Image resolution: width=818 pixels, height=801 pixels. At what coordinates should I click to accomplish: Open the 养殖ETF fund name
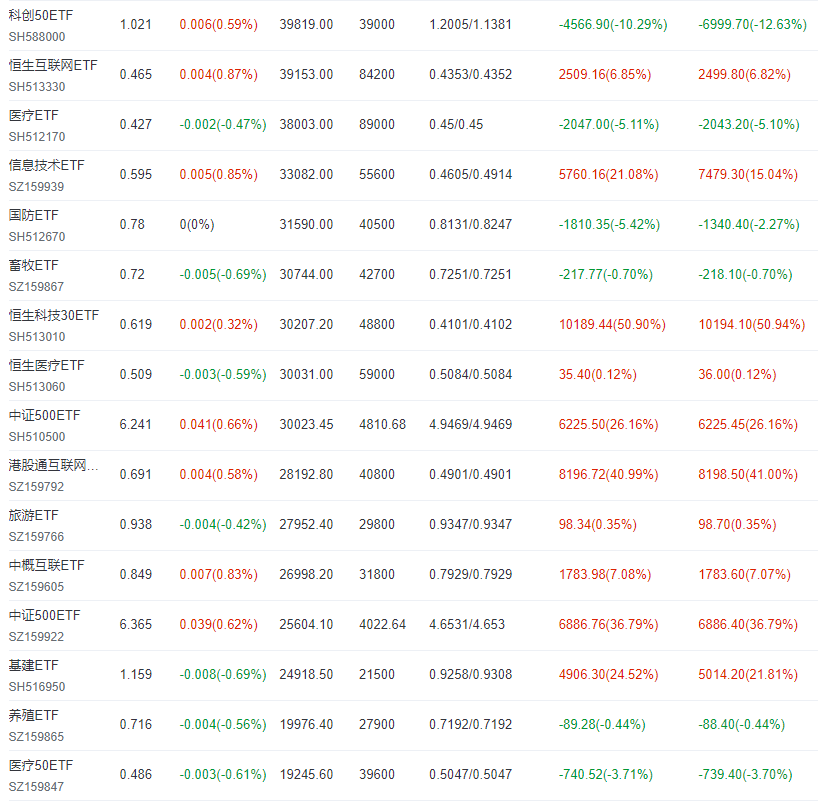pyautogui.click(x=34, y=715)
